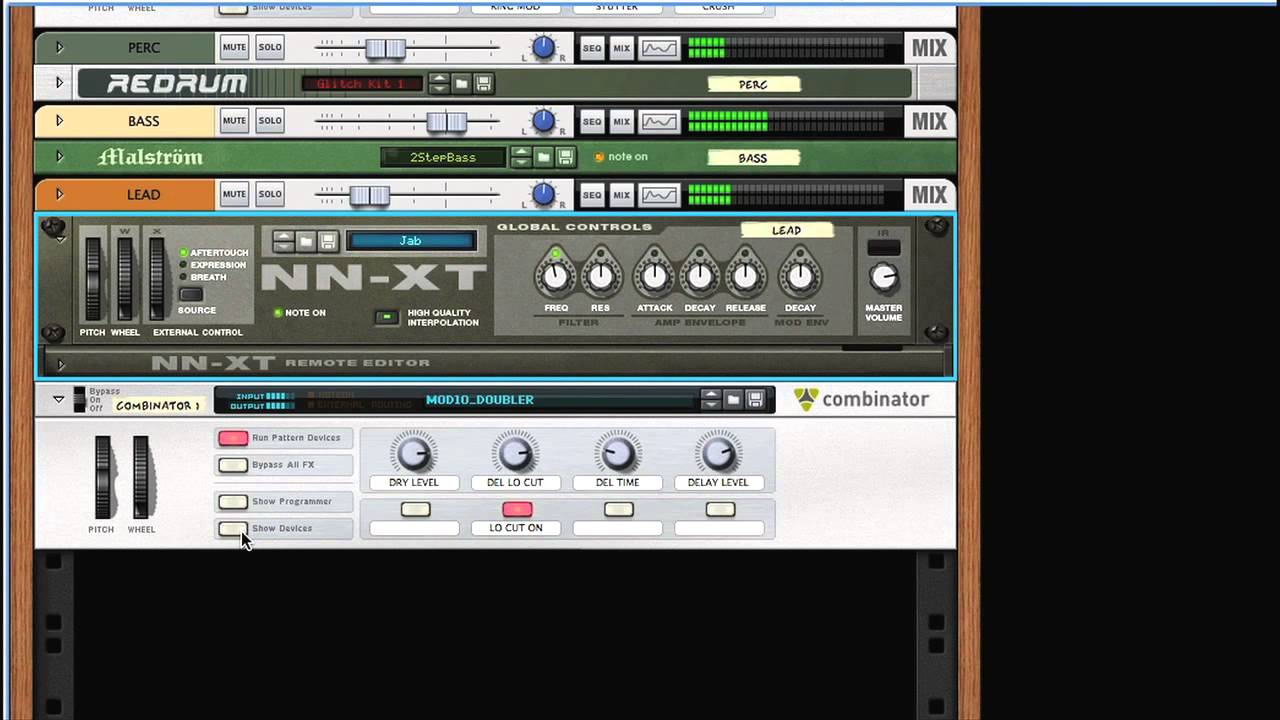Click the PERC channel pan knob

point(543,47)
